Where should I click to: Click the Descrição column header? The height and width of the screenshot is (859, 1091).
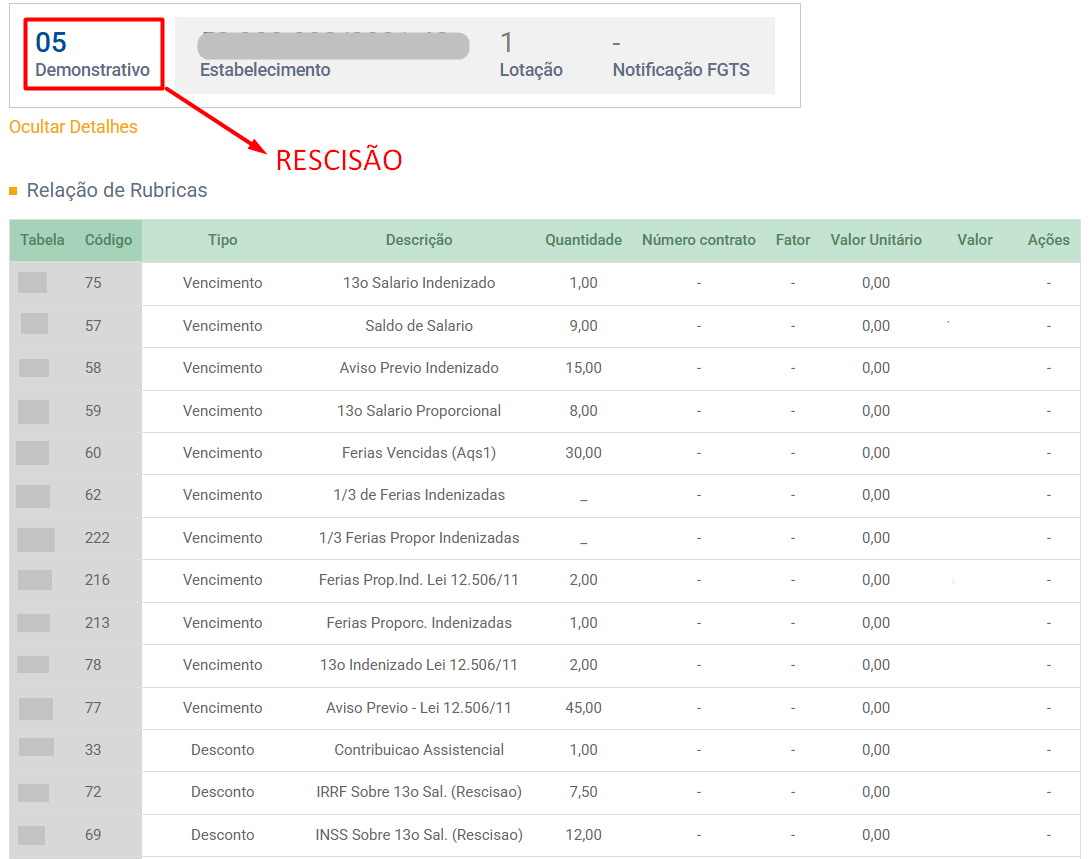419,240
